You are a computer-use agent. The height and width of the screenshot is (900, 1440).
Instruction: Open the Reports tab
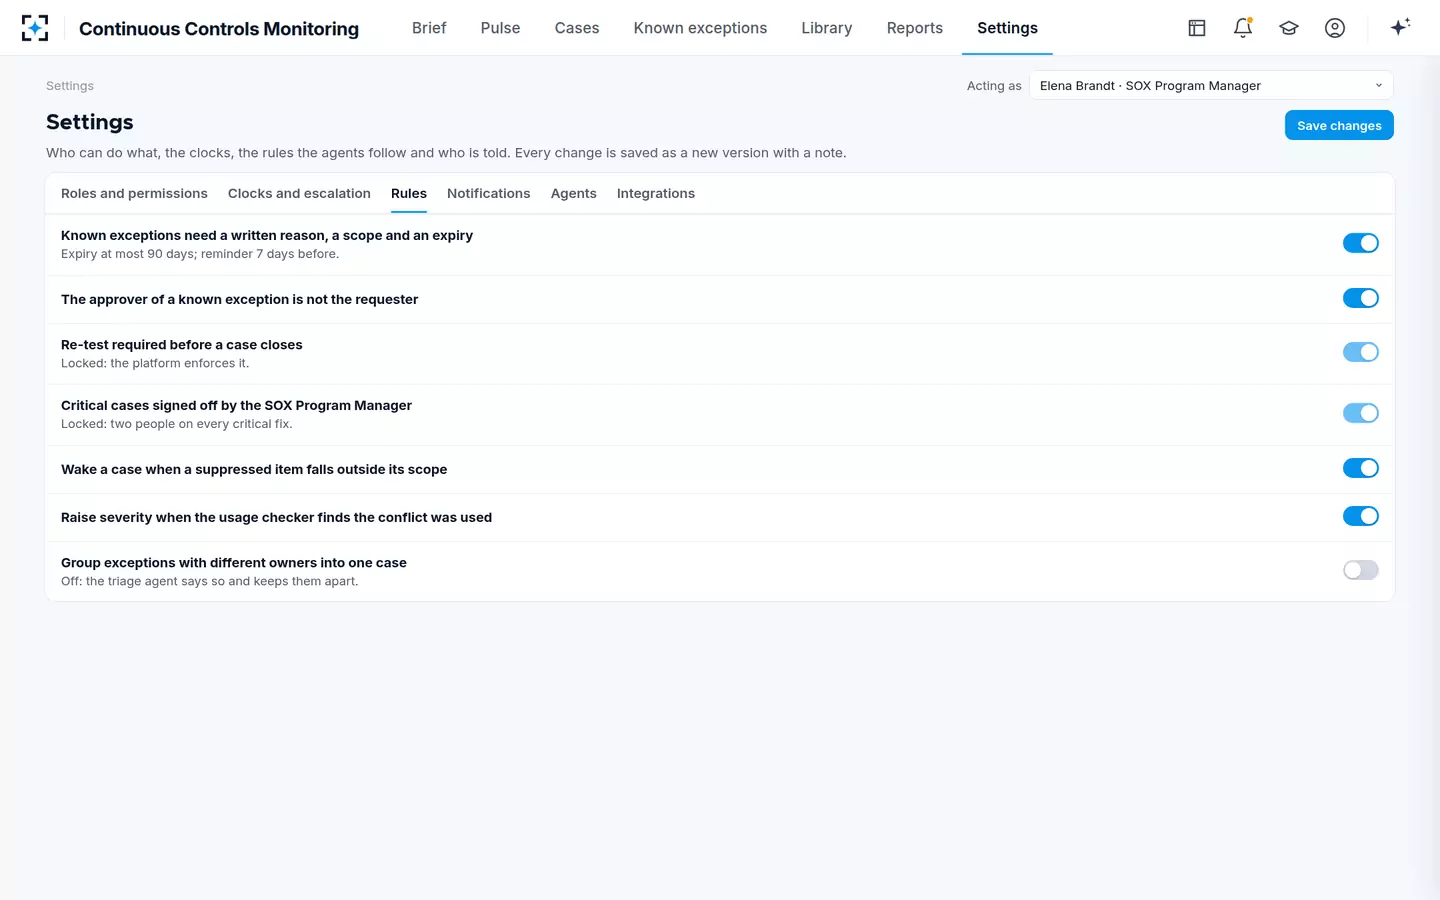[915, 28]
